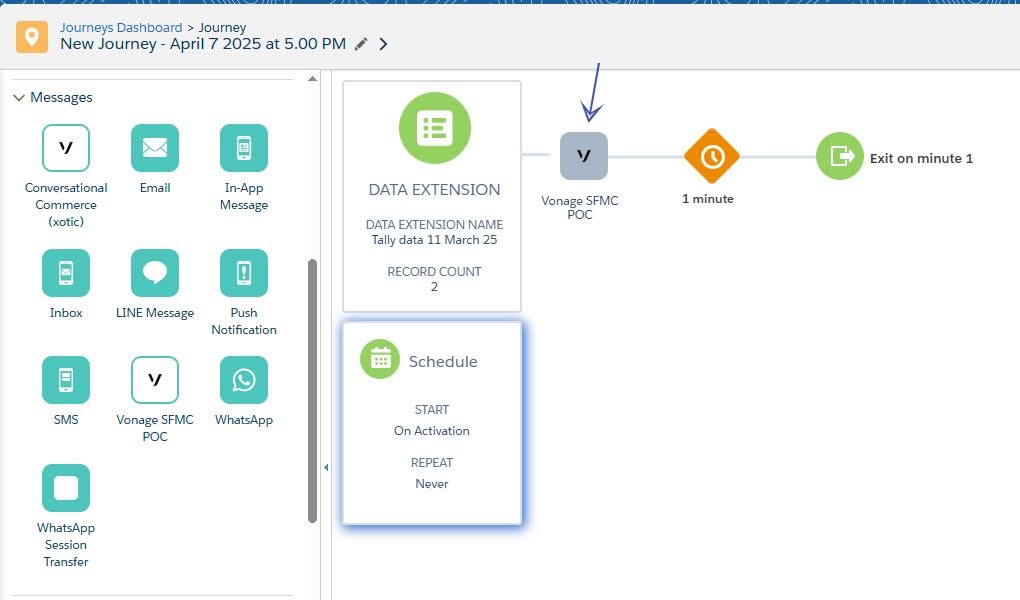Click the 'Tally data 11 March 25' name
This screenshot has width=1020, height=600.
click(x=435, y=239)
